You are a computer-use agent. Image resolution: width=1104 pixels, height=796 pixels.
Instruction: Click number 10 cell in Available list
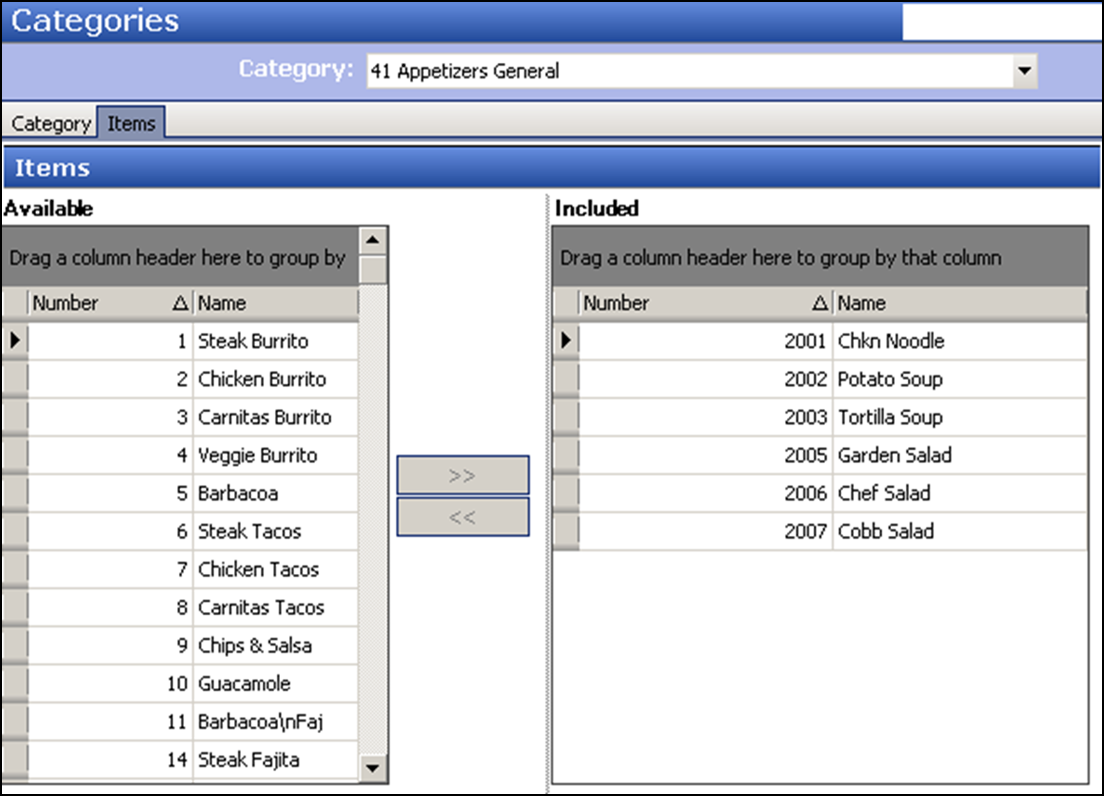(111, 683)
